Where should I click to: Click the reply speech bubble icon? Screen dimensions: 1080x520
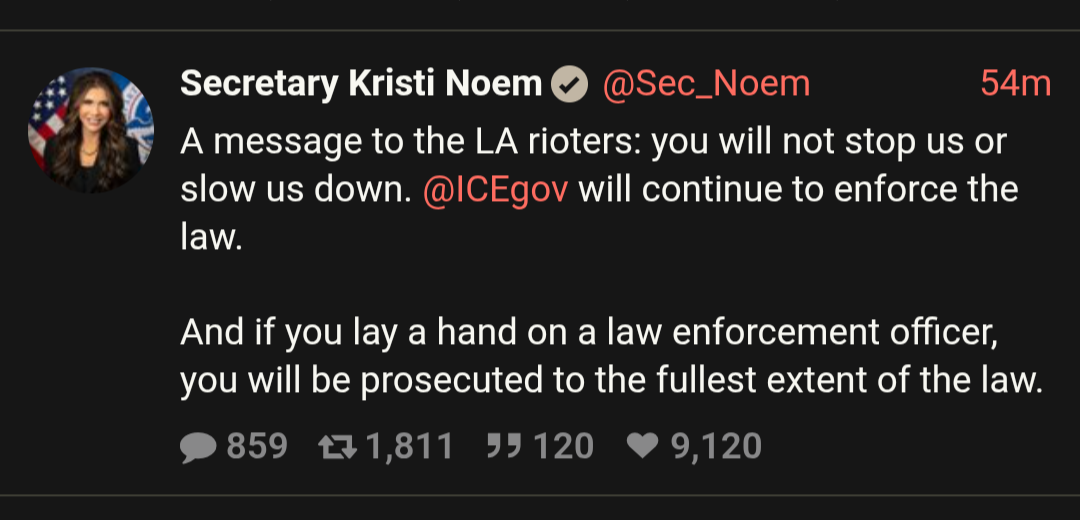(199, 446)
